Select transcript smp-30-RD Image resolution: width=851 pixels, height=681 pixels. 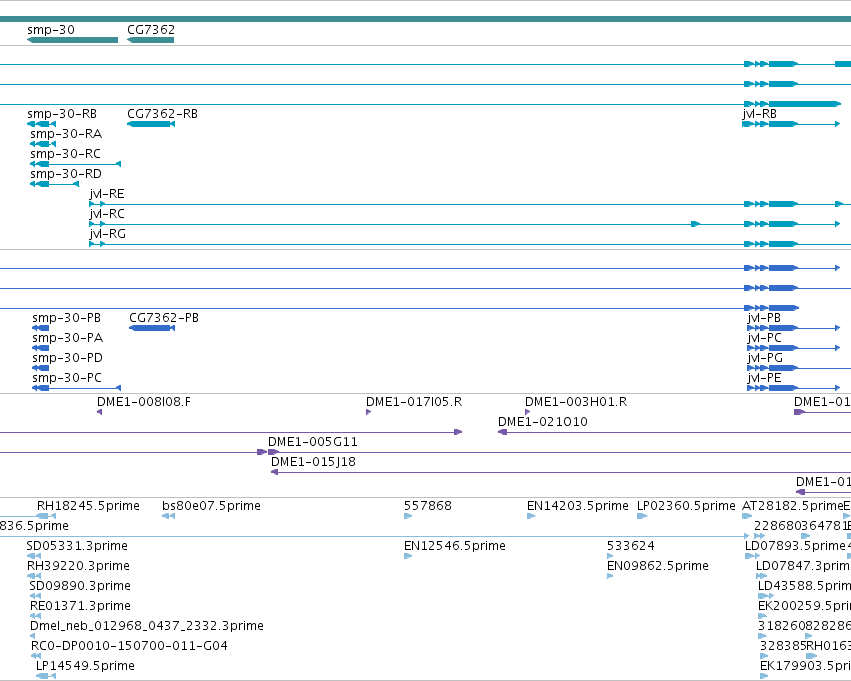pos(54,184)
